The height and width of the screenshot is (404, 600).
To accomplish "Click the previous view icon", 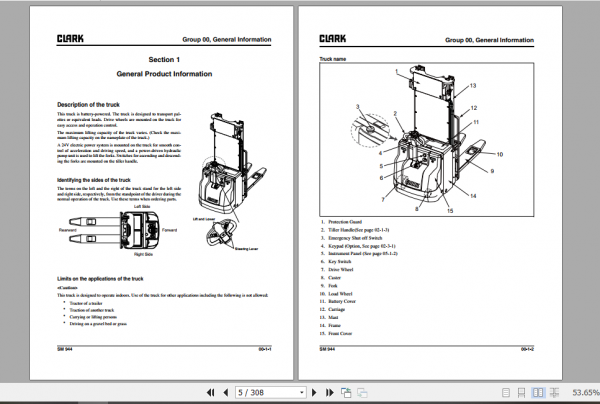I will tap(346, 393).
